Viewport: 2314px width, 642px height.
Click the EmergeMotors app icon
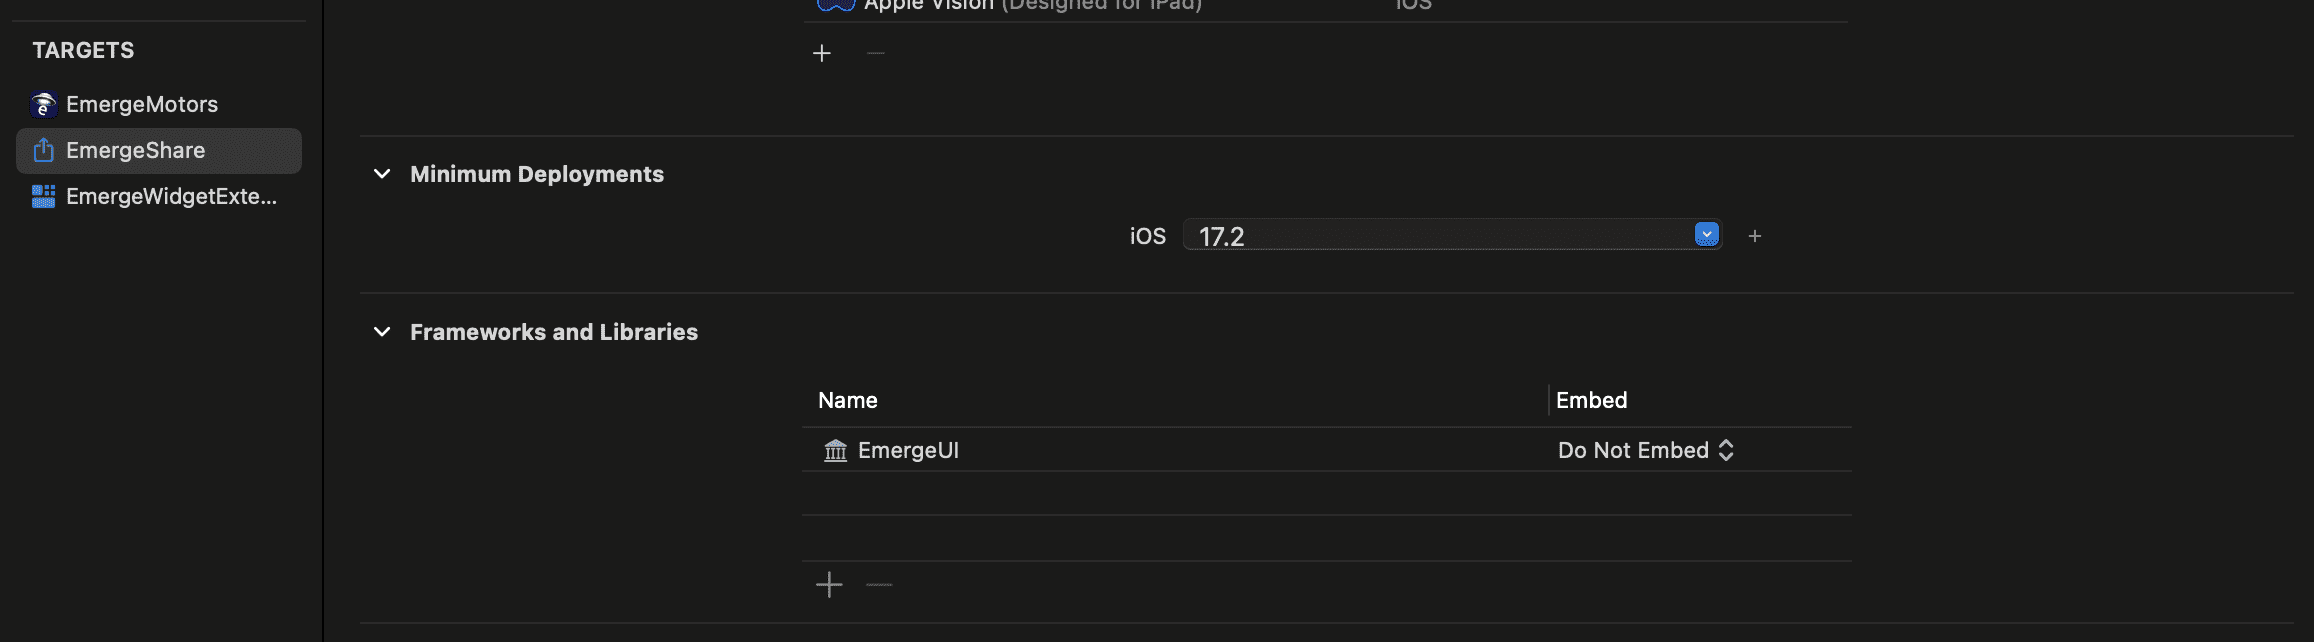point(43,104)
